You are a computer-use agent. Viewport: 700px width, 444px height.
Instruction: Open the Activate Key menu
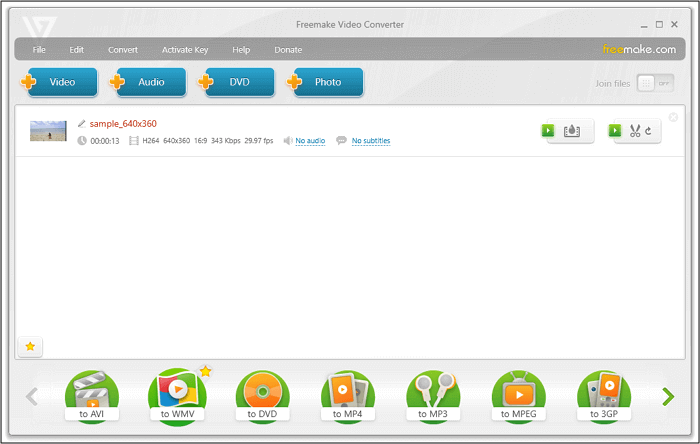coord(185,49)
